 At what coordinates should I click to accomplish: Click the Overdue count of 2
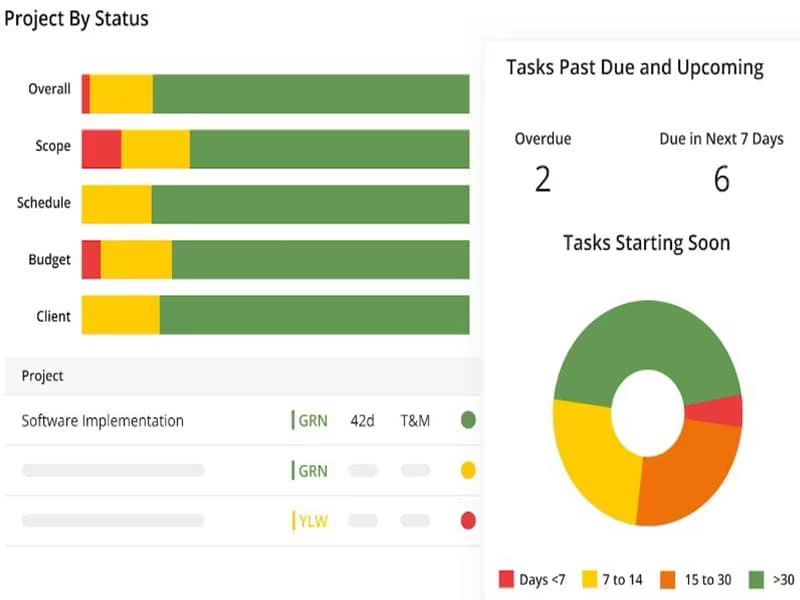pos(543,179)
